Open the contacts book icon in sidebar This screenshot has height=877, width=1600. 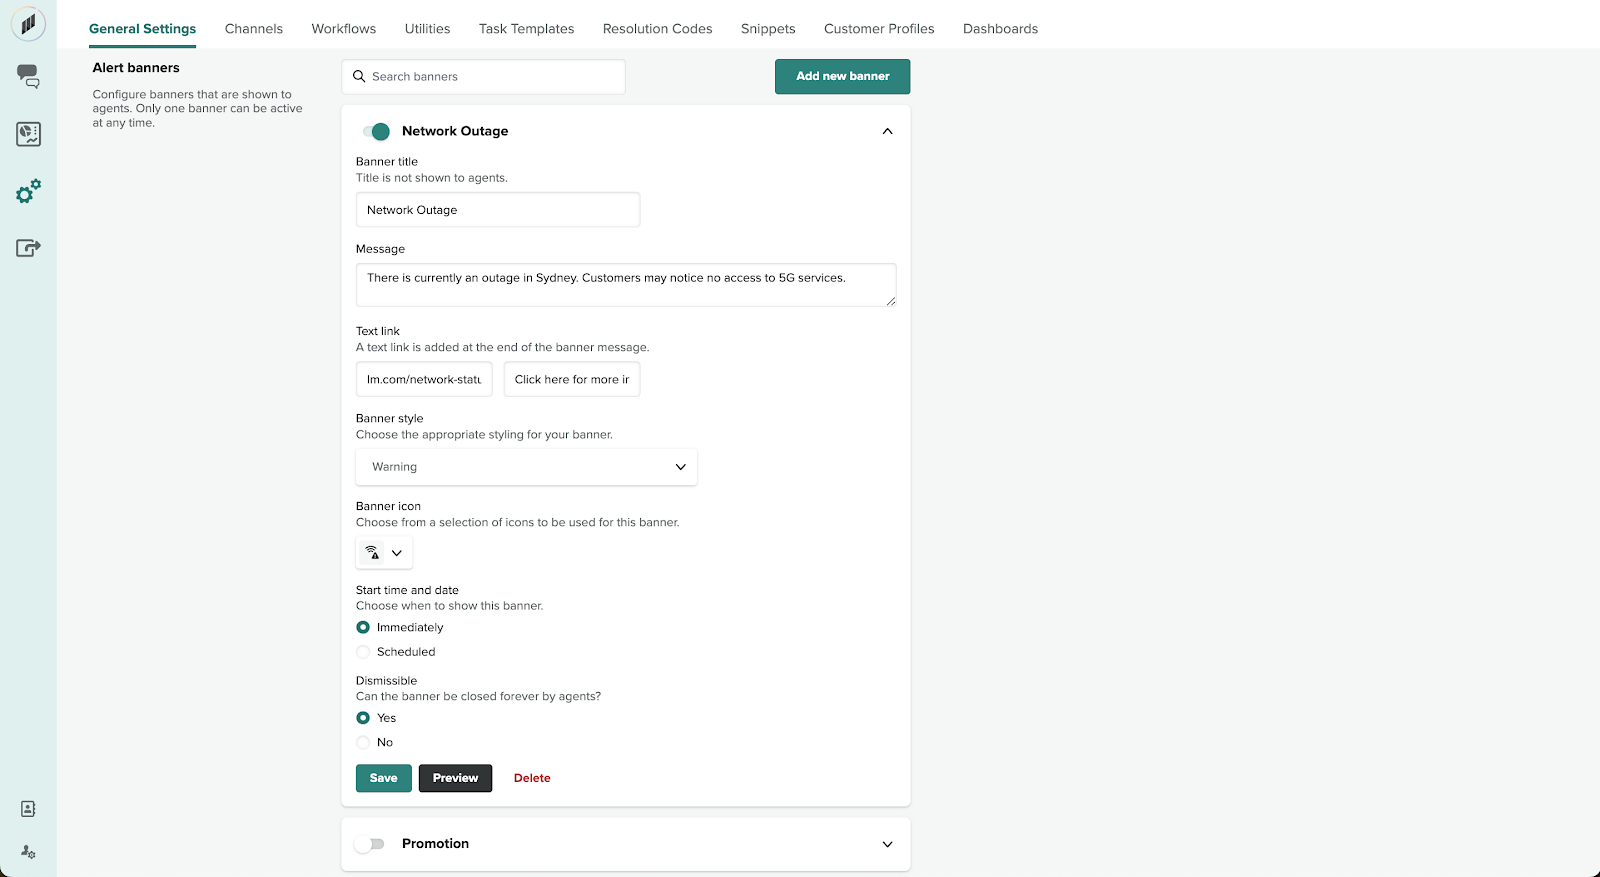click(28, 809)
